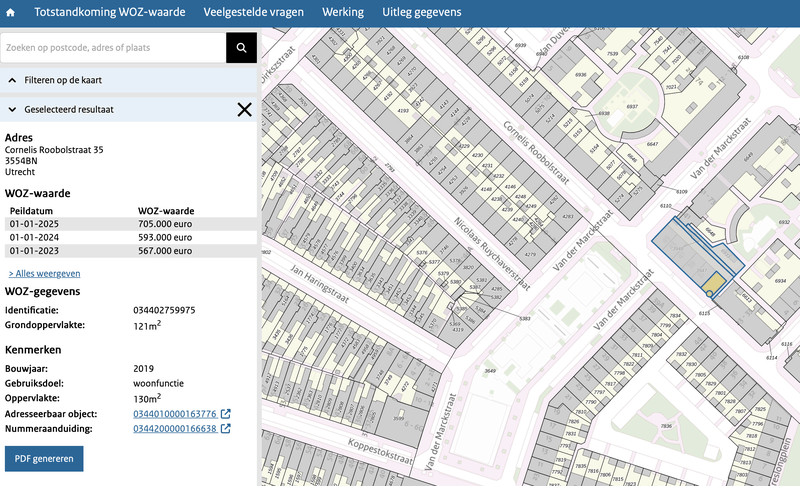Image resolution: width=800 pixels, height=486 pixels.
Task: Open link 0344200000166638
Action: coord(175,428)
